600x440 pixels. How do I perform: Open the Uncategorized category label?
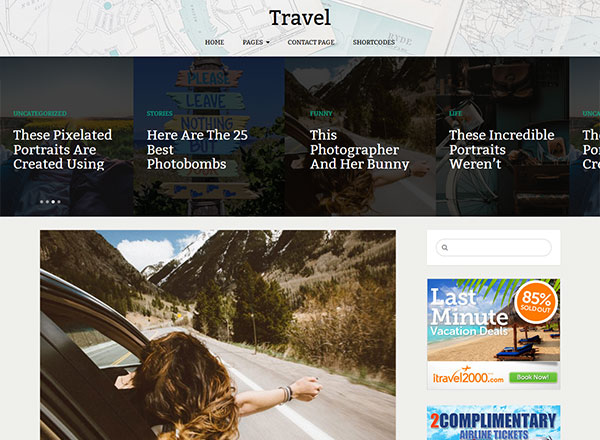tap(40, 113)
